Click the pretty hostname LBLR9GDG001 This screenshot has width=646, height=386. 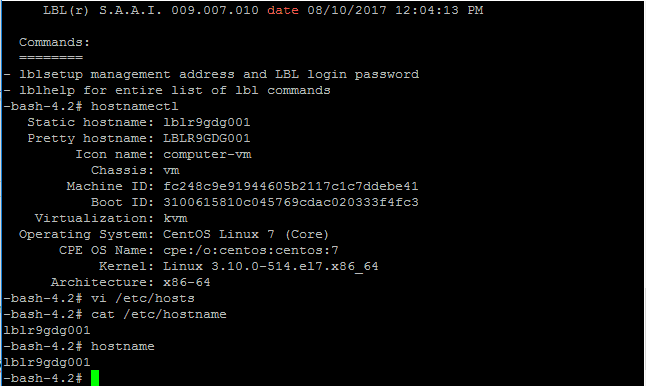pos(206,138)
